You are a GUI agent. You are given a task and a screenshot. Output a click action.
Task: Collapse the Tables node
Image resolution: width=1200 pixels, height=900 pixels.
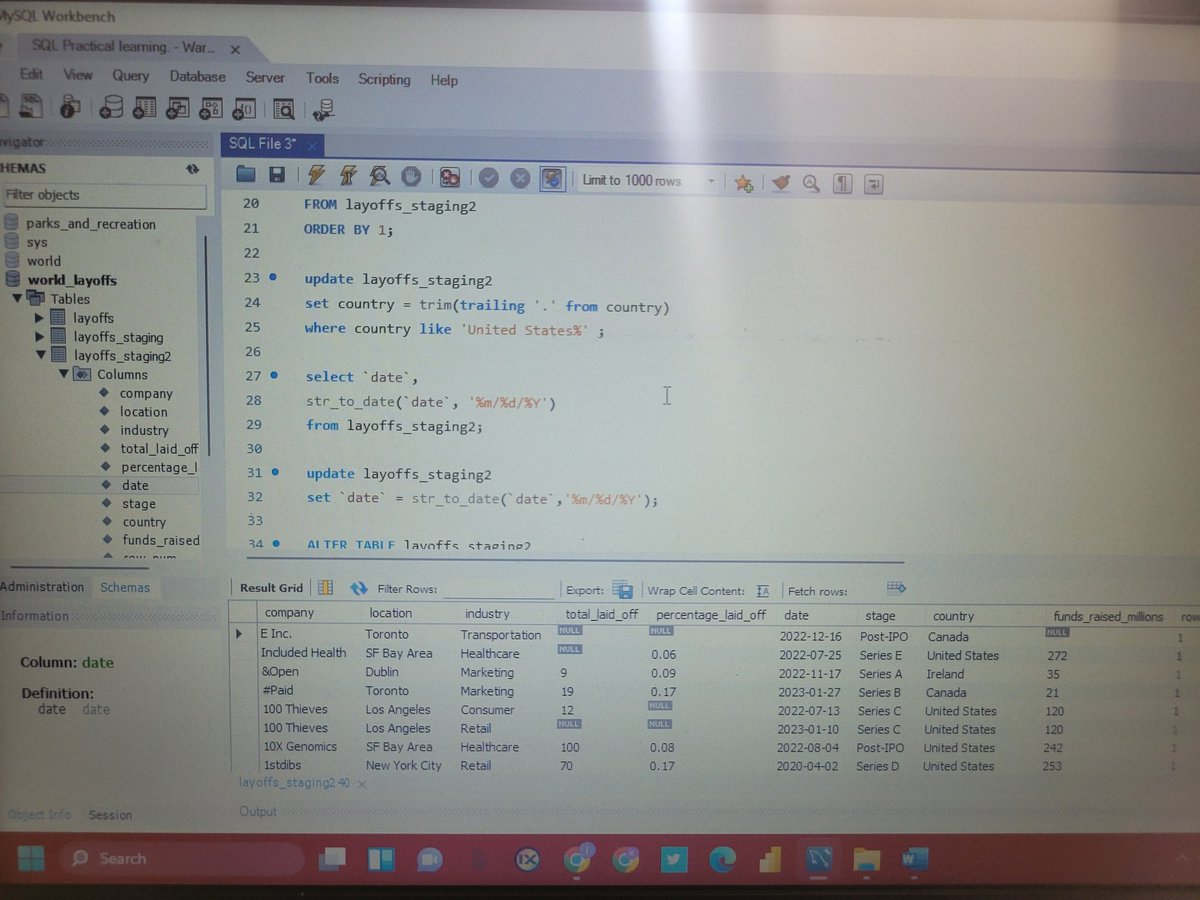coord(17,298)
